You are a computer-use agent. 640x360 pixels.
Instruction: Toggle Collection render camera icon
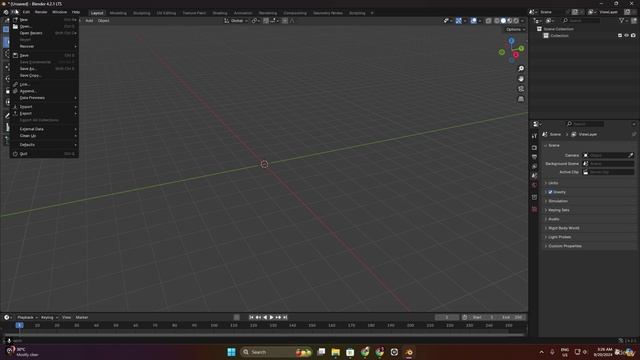point(633,36)
